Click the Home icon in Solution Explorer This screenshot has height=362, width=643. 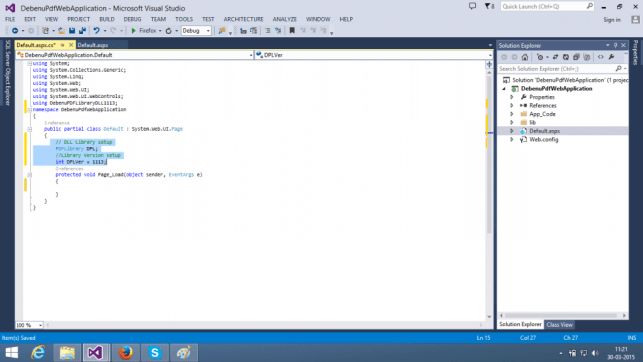(524, 57)
